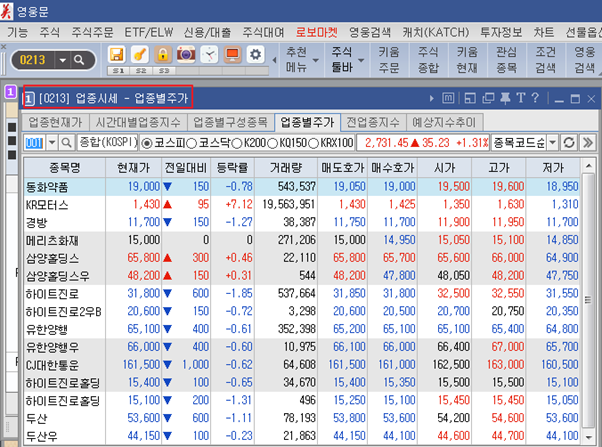This screenshot has width=602, height=447.
Task: Click the padlock screen lock icon
Action: (x=163, y=55)
